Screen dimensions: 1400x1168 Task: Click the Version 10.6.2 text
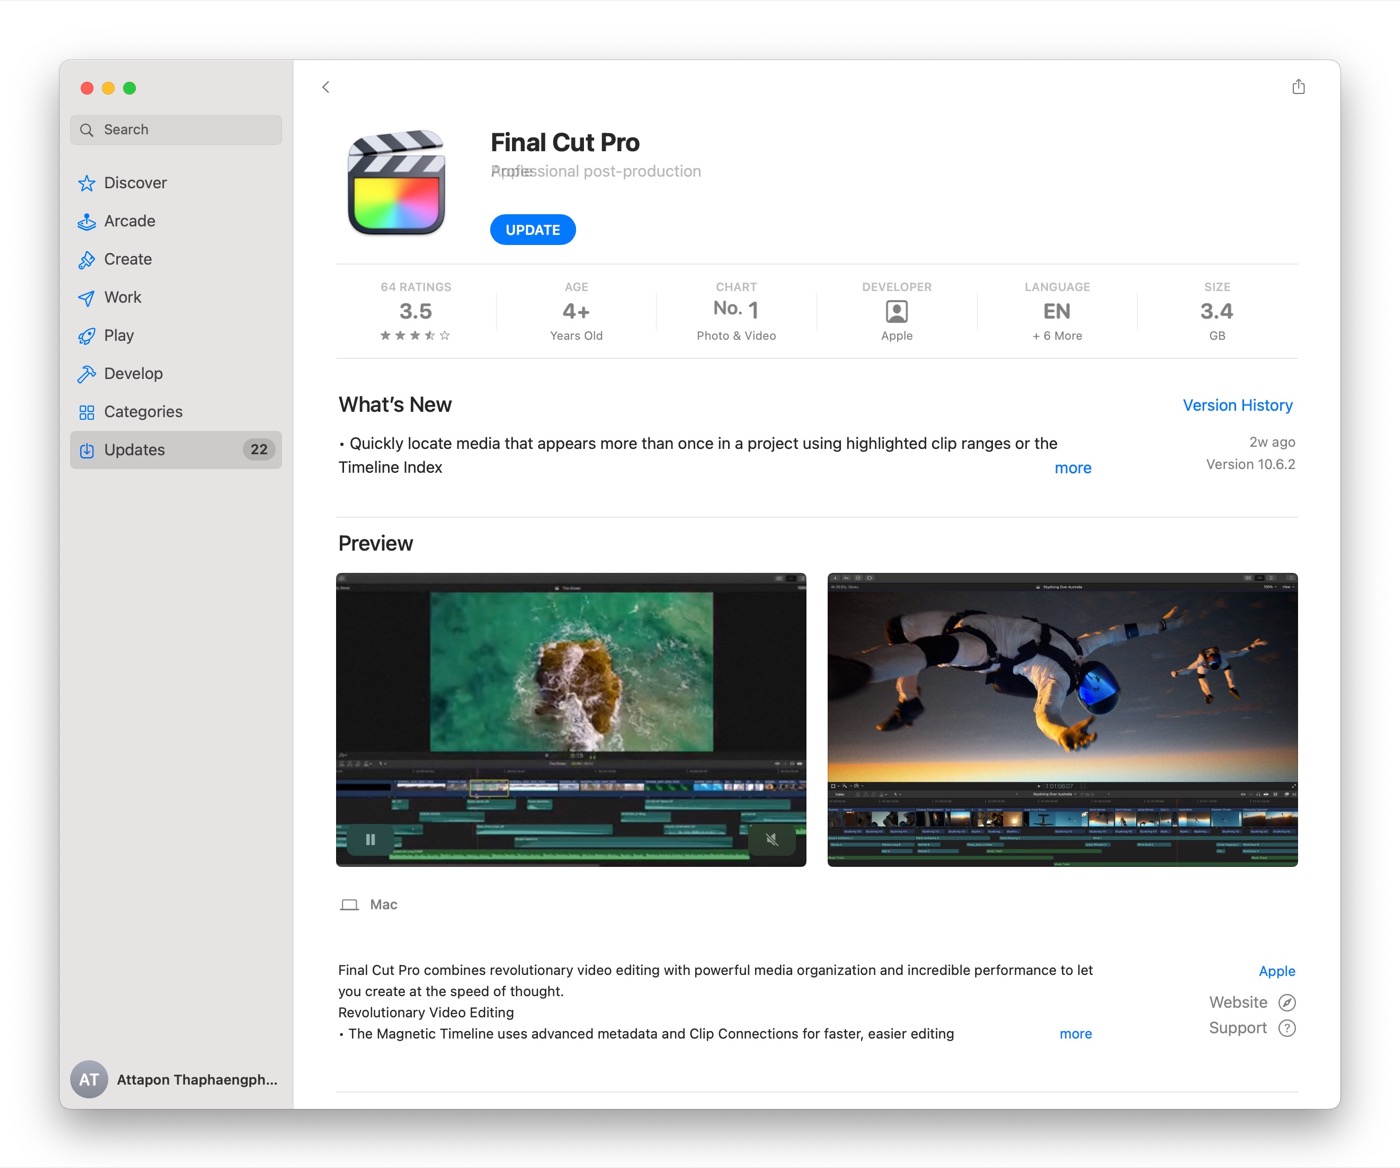[x=1250, y=464]
